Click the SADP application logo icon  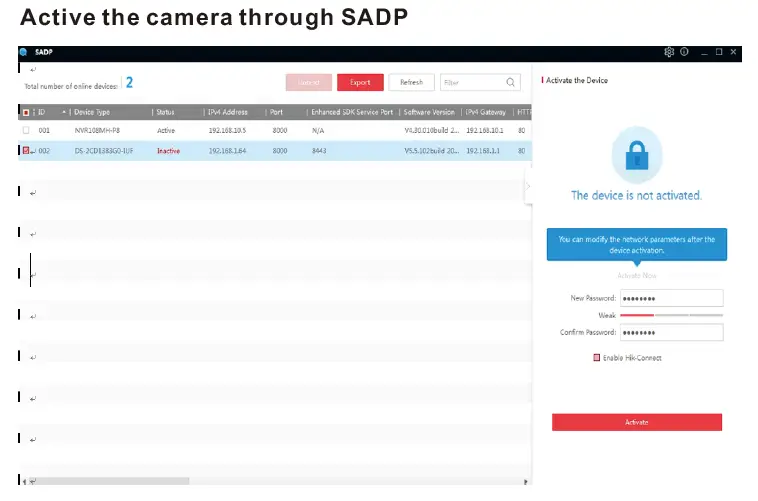pos(23,52)
